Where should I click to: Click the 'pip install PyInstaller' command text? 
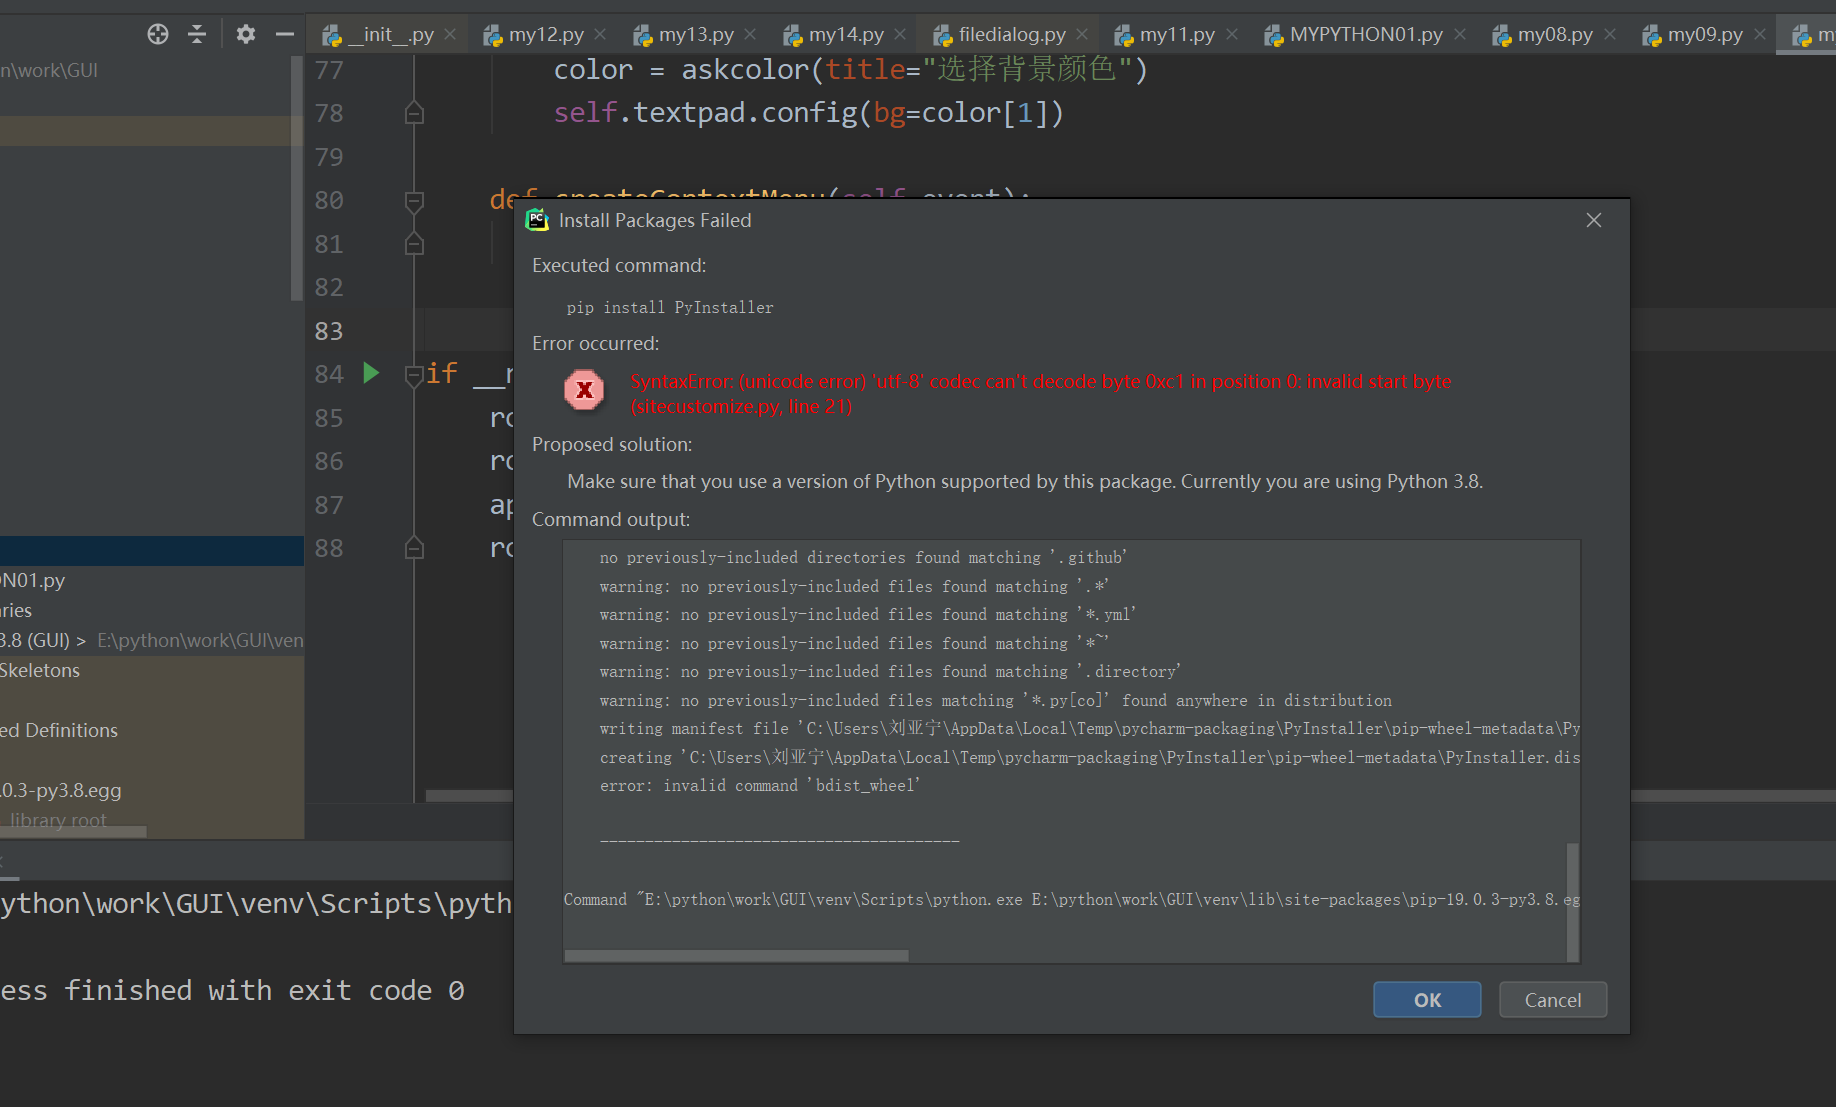670,308
